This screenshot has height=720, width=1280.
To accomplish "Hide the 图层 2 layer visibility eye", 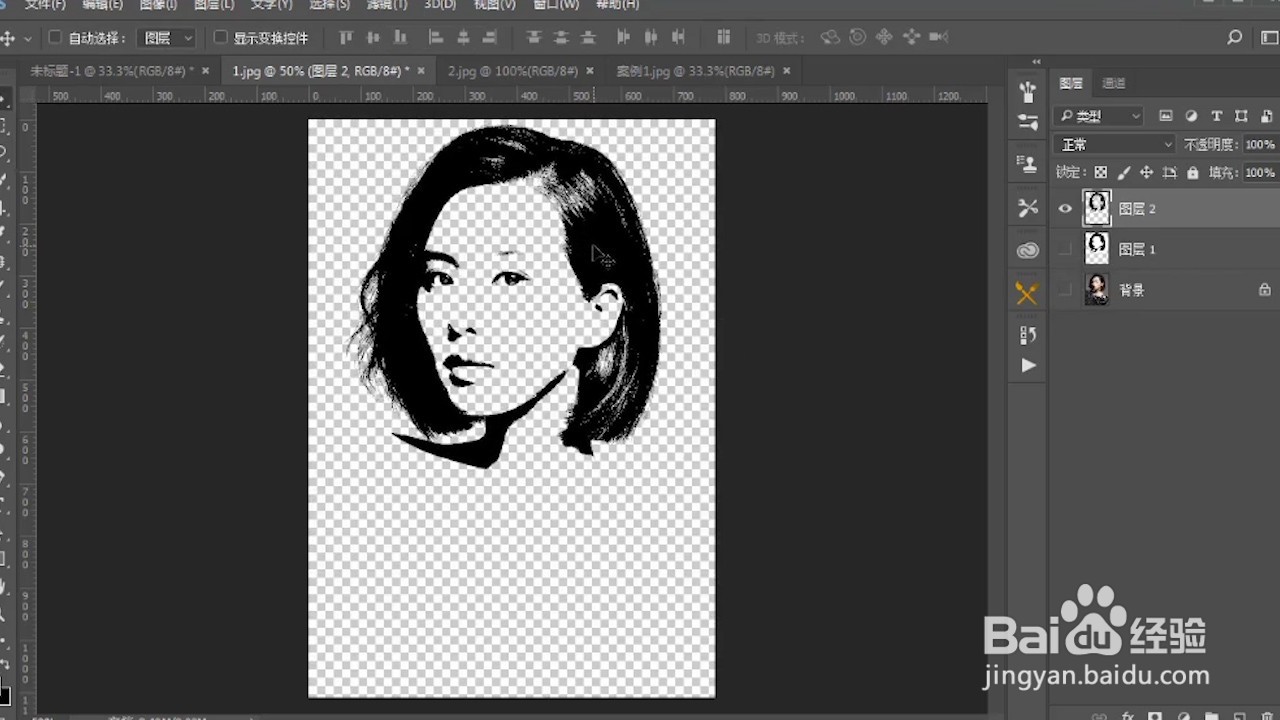I will click(1065, 208).
